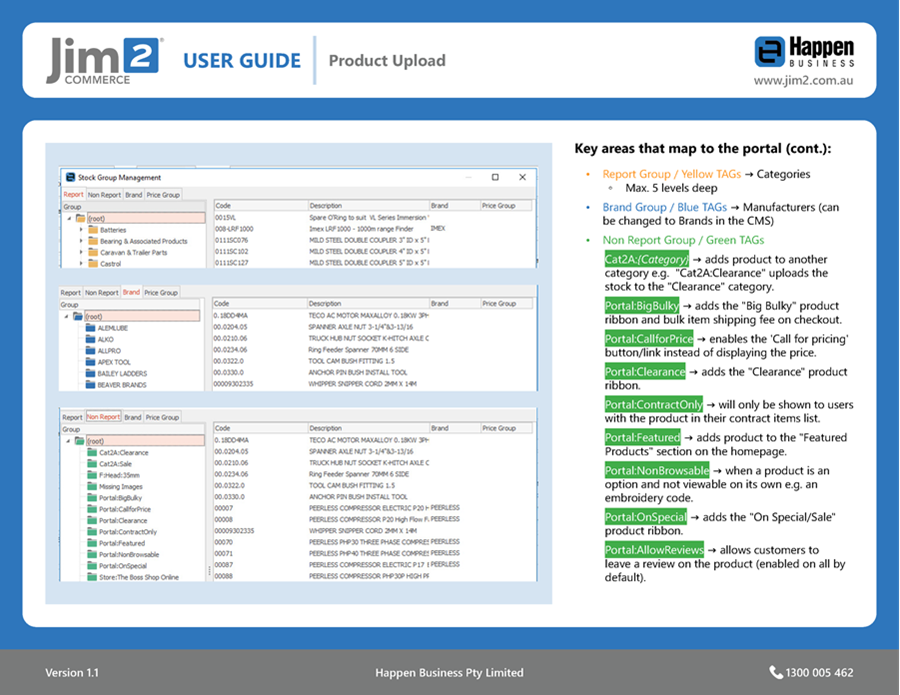Select the row with code 0111SC102
900x695 pixels.
coord(374,251)
